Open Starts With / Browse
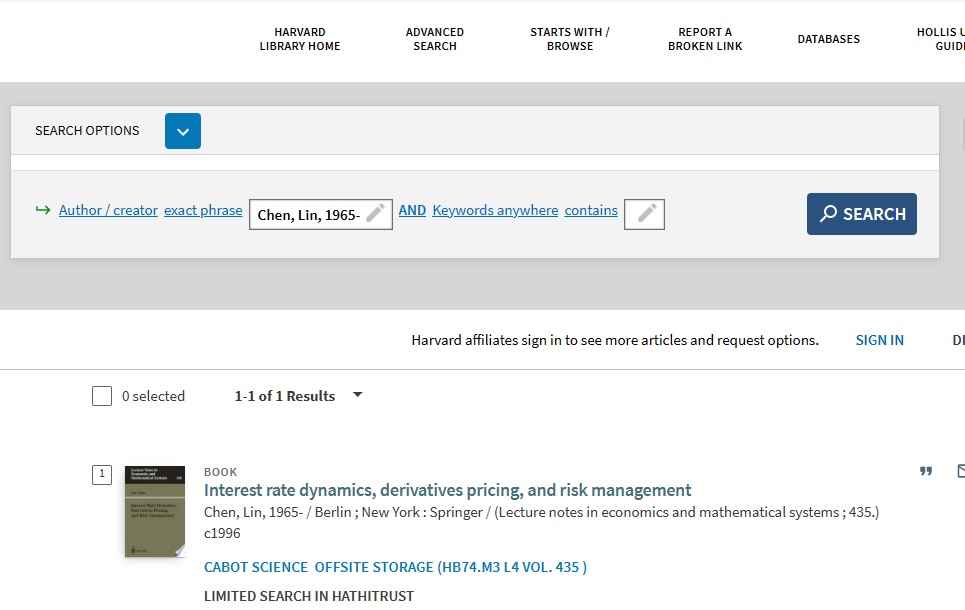Screen dimensions: 965x610 [570, 39]
